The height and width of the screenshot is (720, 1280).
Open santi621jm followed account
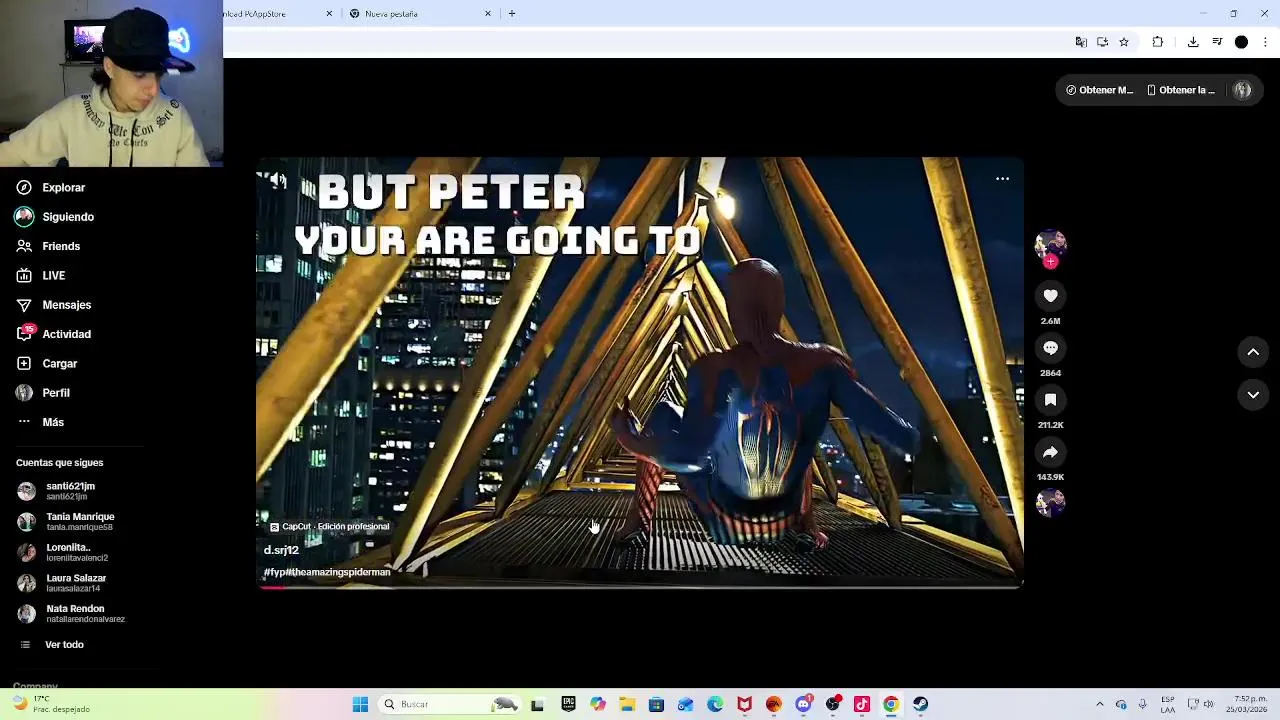57,491
